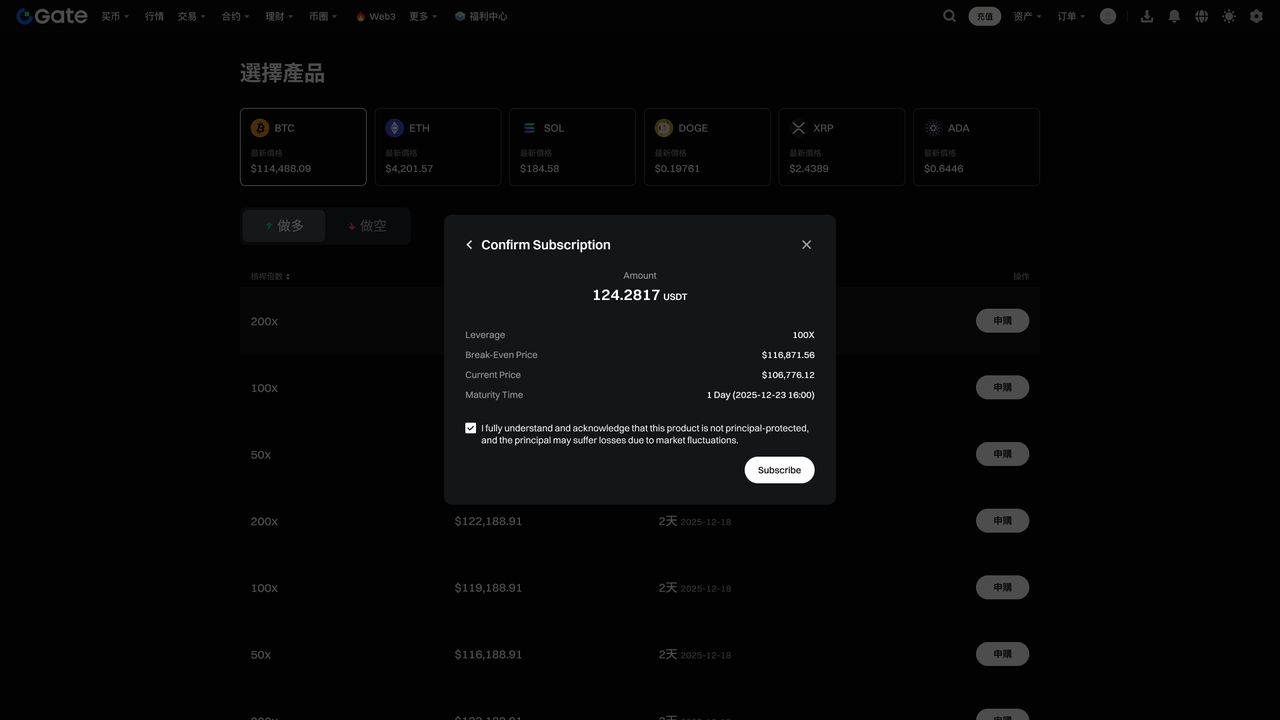Image resolution: width=1280 pixels, height=720 pixels.
Task: Click the user avatar icon
Action: 1107,16
